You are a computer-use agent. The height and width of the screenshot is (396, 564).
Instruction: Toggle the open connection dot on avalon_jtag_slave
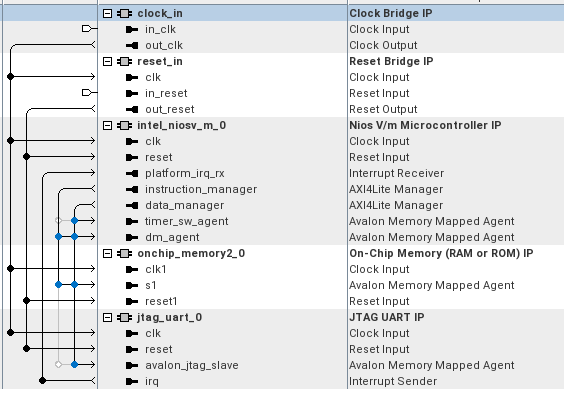click(58, 365)
